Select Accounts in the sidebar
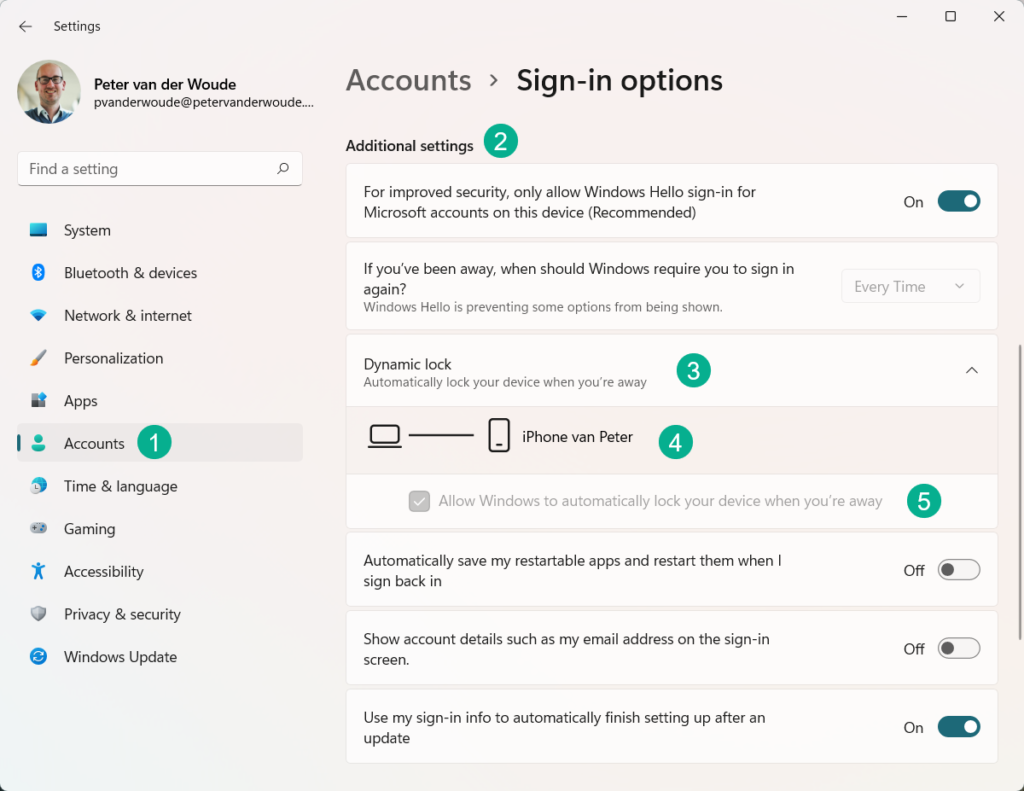Viewport: 1024px width, 791px height. [94, 443]
